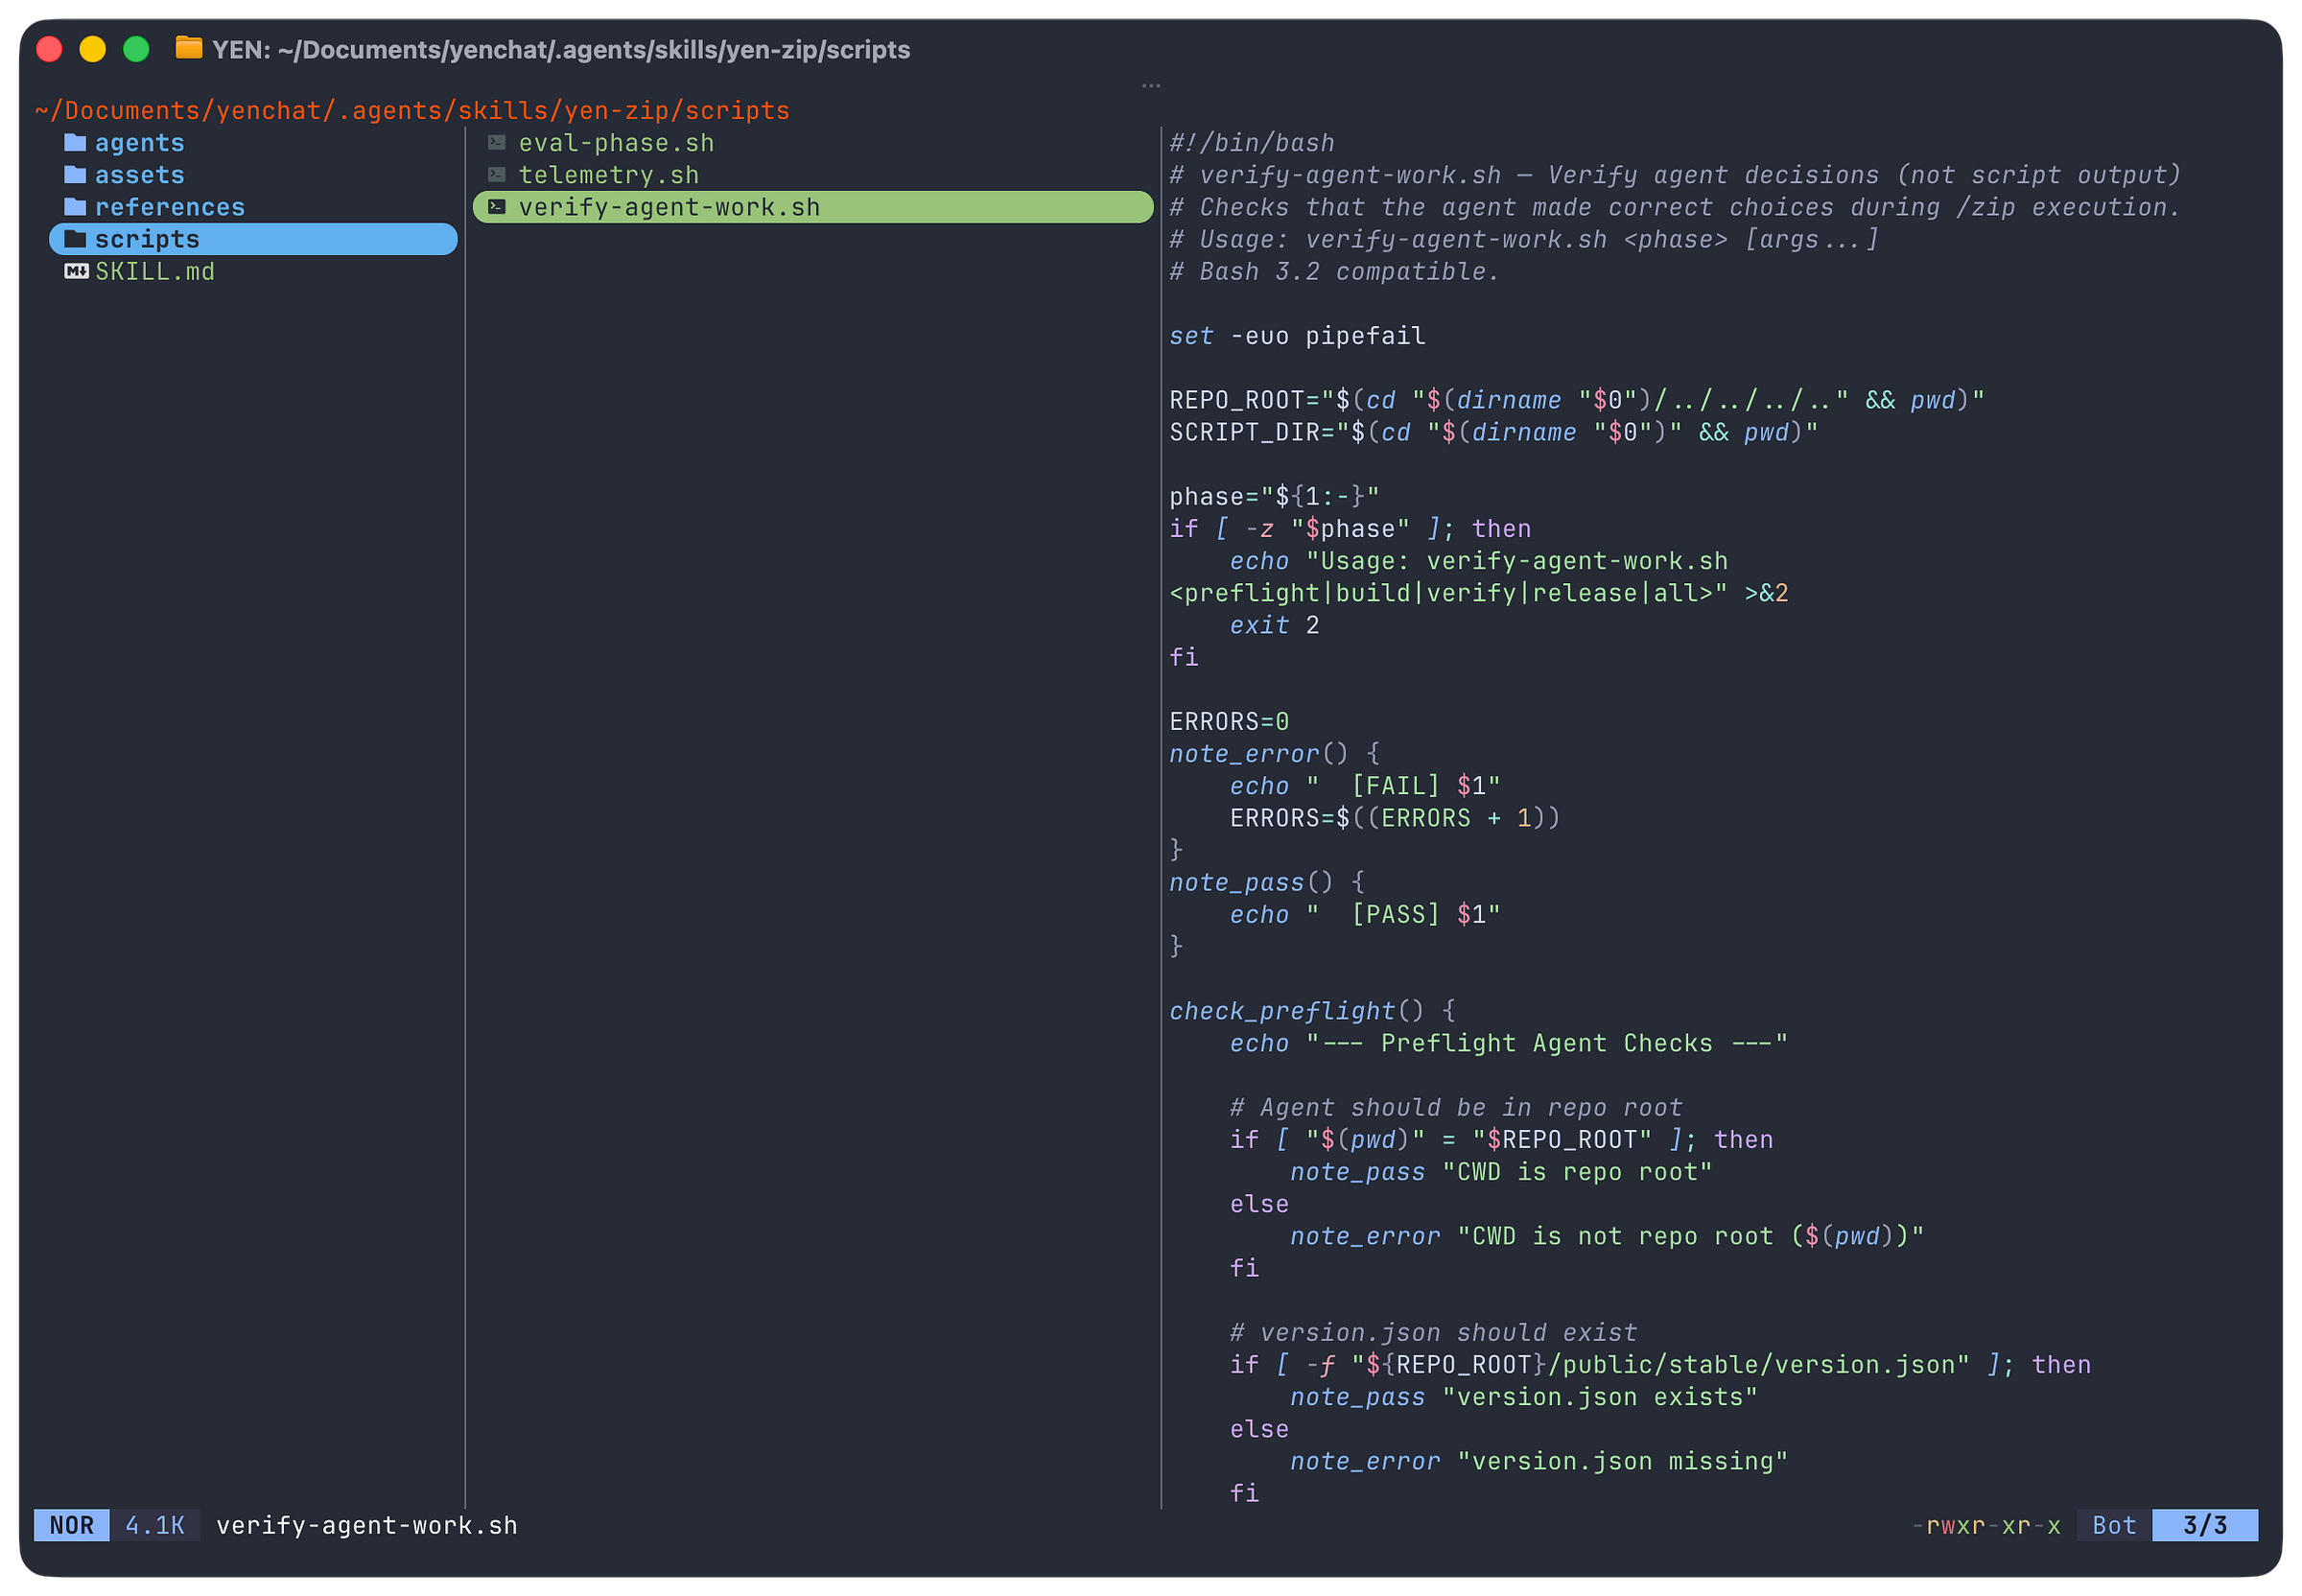Screen dimensions: 2302x1596
Task: Click the orange folder icon in title bar
Action: (189, 48)
